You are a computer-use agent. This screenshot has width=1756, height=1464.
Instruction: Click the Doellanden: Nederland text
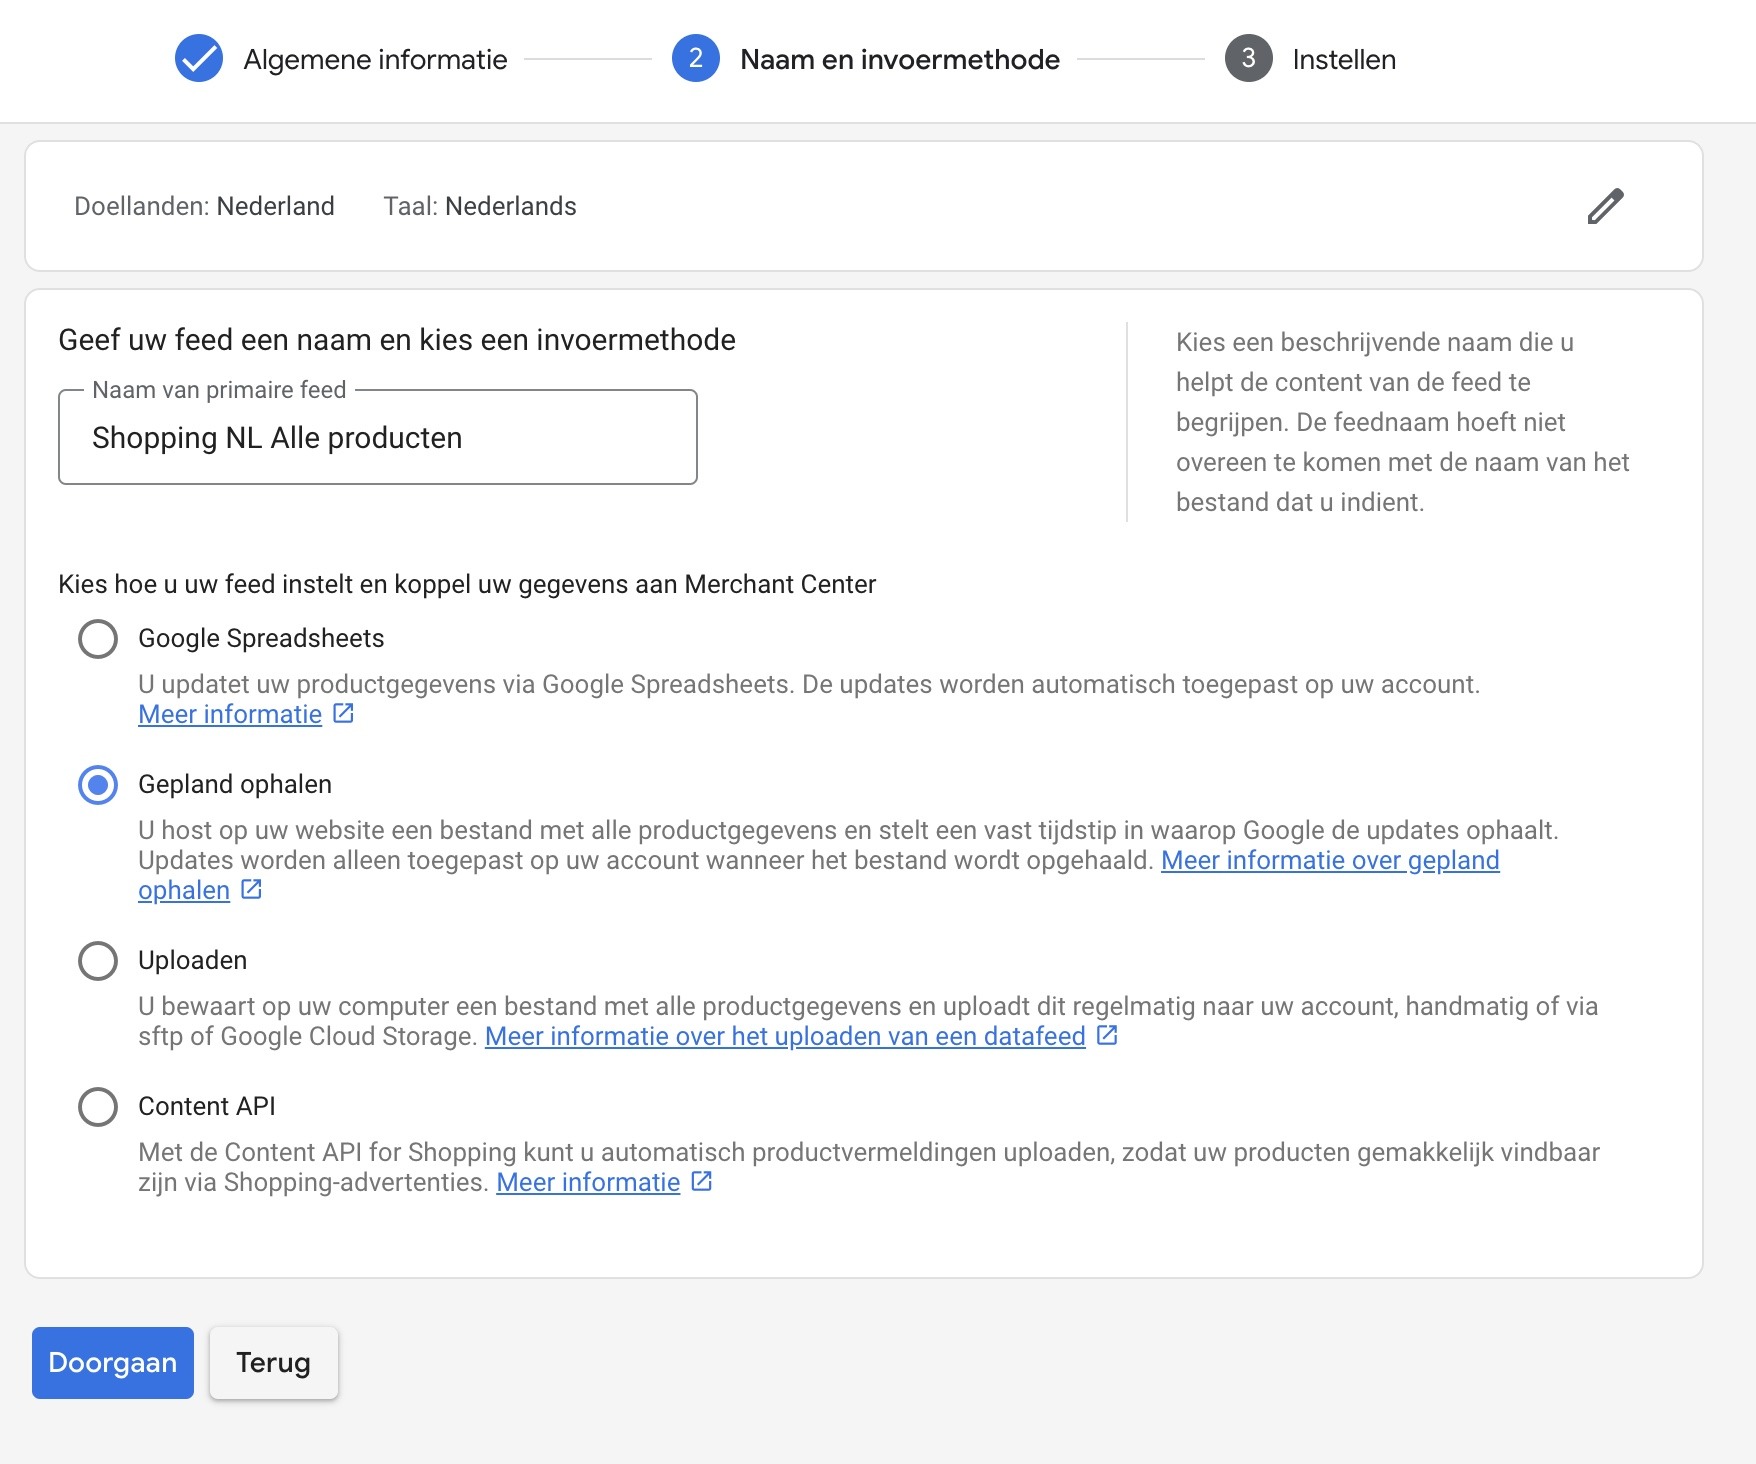pyautogui.click(x=204, y=206)
